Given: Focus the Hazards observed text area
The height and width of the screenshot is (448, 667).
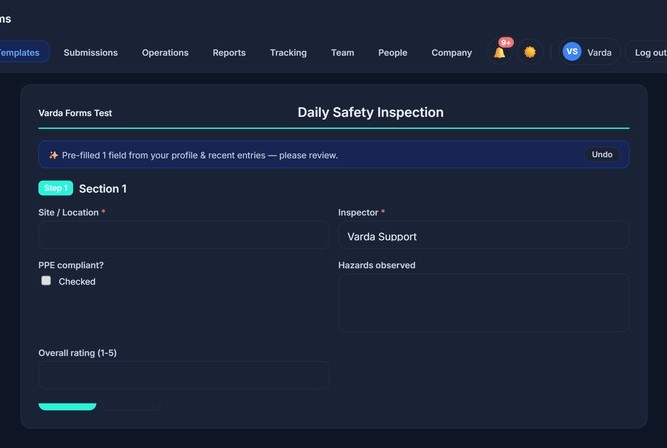Looking at the screenshot, I should (484, 302).
